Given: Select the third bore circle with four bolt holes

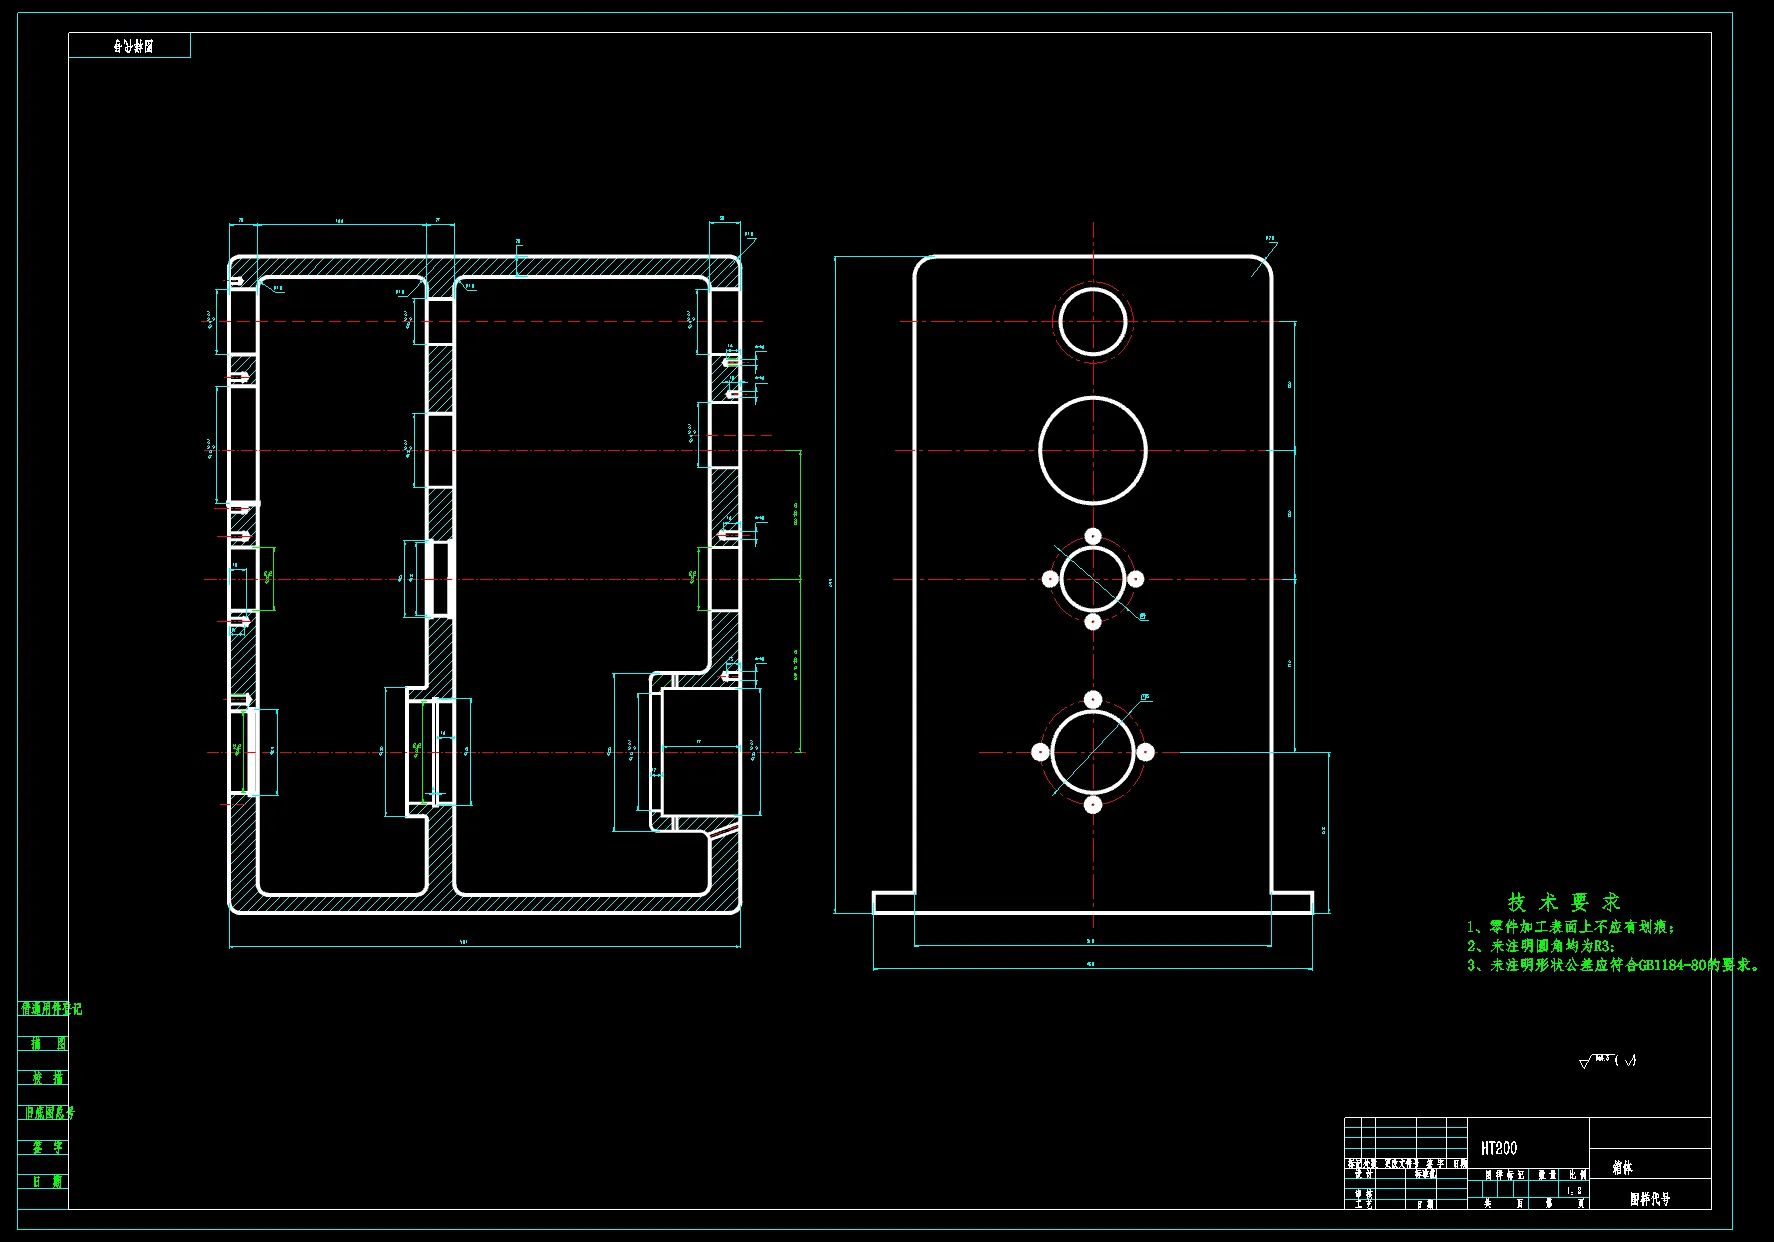Looking at the screenshot, I should [1093, 579].
